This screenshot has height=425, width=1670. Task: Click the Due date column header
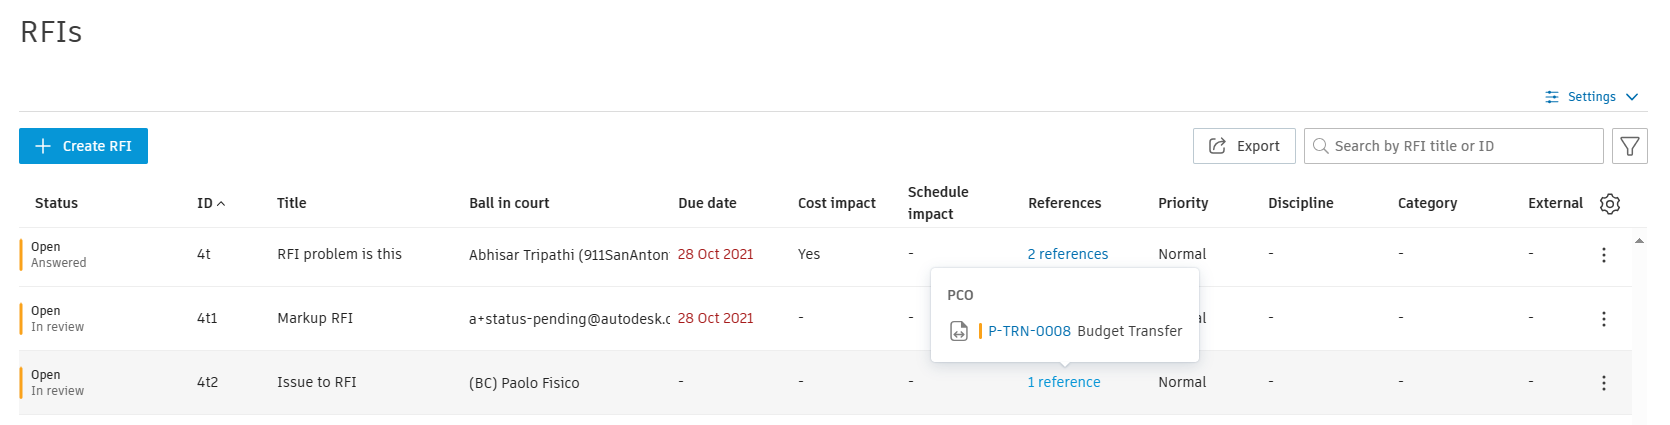707,203
